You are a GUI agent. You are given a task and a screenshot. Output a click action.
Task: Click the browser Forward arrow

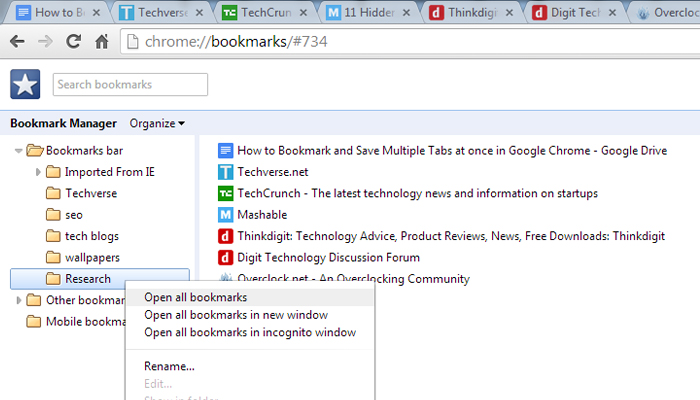coord(45,42)
